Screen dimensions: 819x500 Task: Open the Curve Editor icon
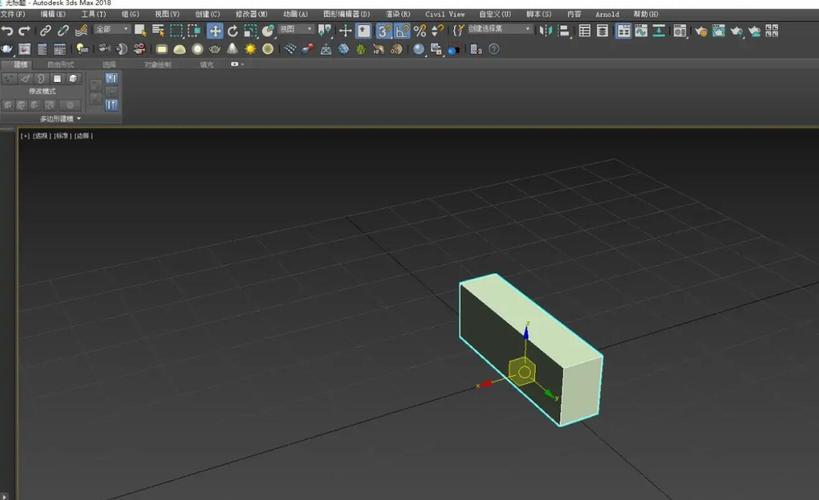(641, 31)
